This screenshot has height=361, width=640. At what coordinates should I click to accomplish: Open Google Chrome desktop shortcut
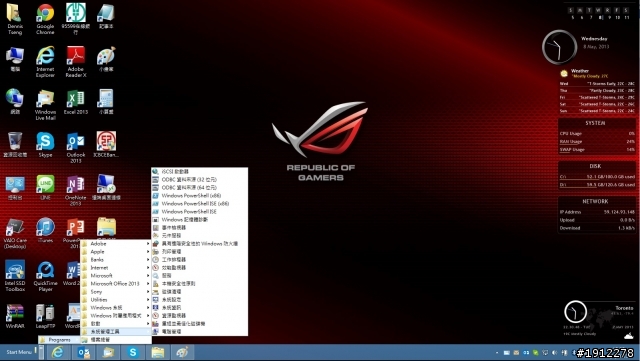pyautogui.click(x=45, y=19)
